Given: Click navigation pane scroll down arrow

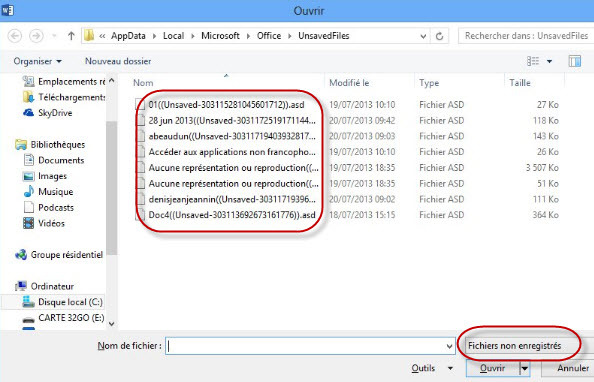Looking at the screenshot, I should 111,324.
